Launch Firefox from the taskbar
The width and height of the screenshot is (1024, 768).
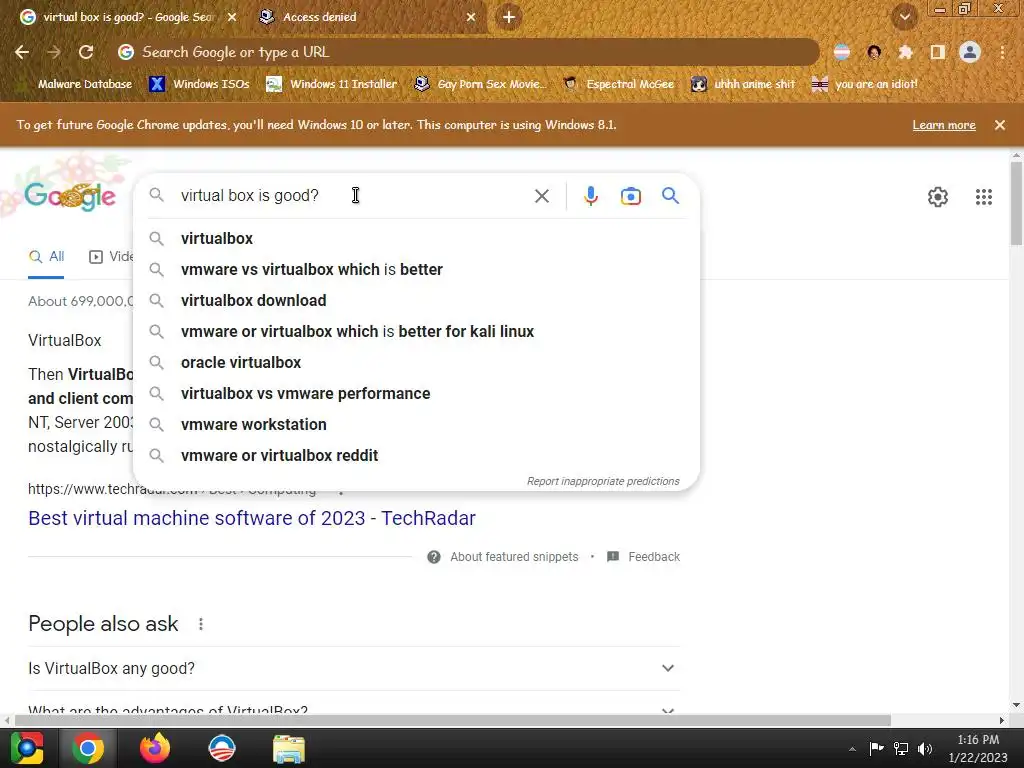pos(155,748)
